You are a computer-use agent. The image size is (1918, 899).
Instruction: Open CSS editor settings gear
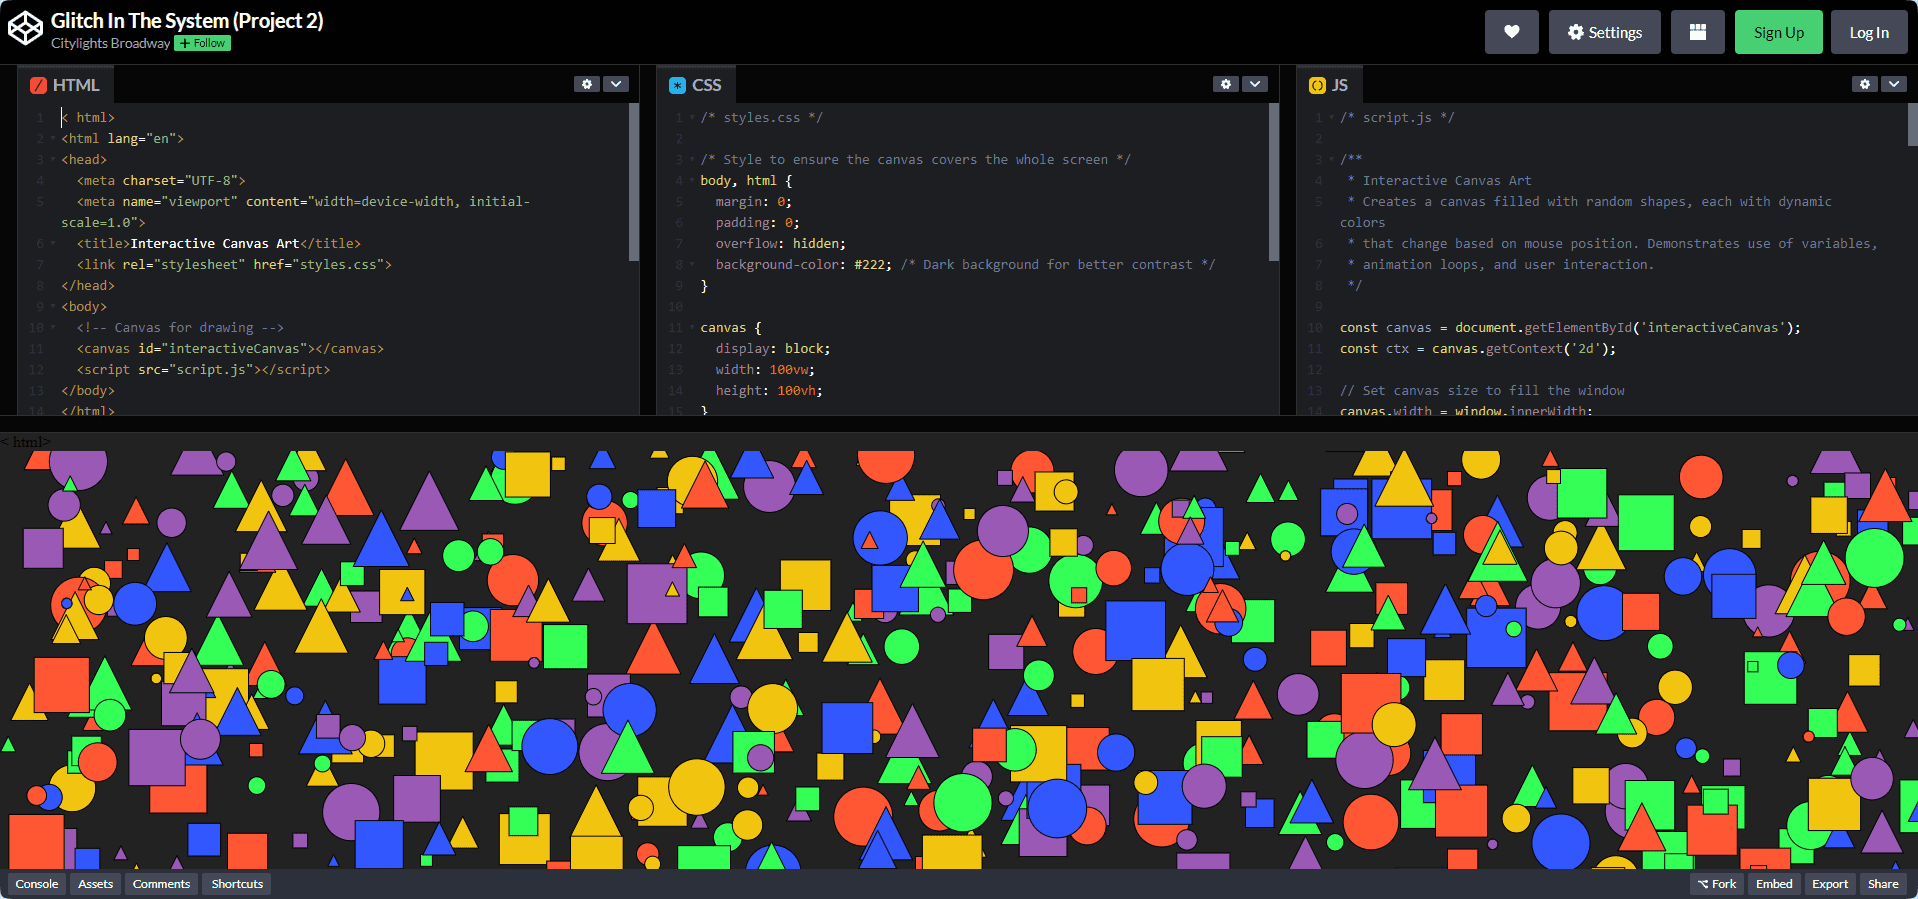(x=1226, y=84)
